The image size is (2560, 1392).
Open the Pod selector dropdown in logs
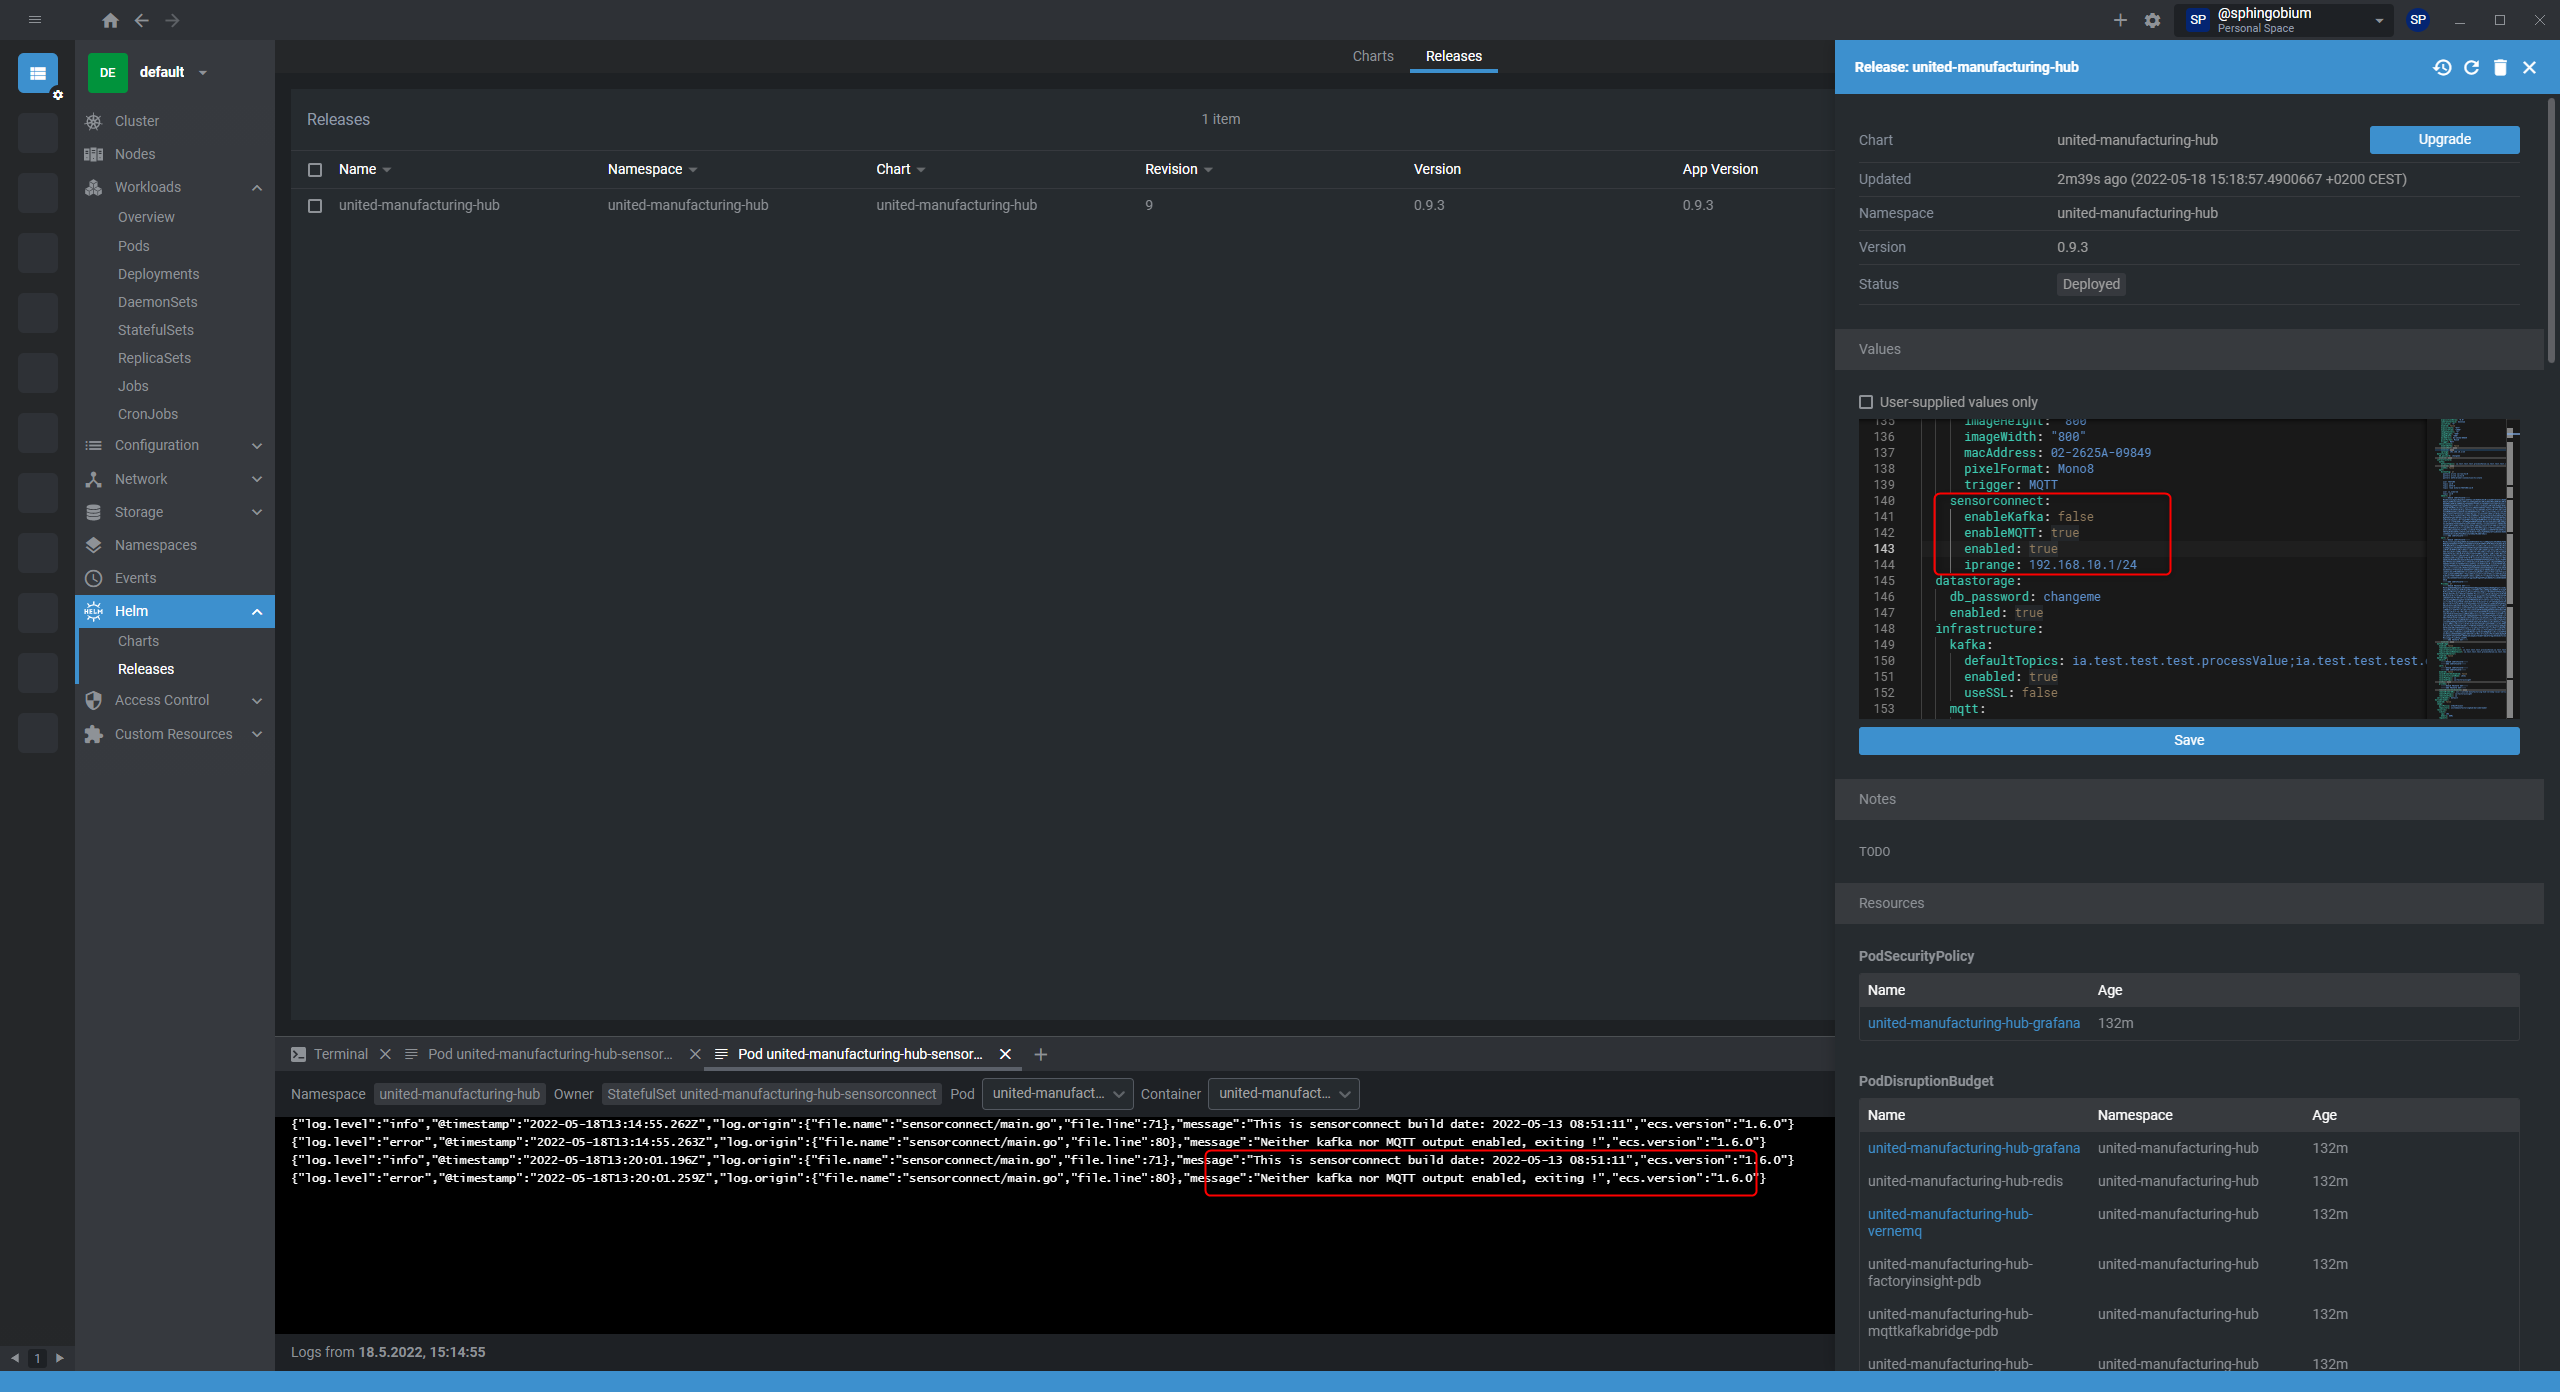coord(1057,1094)
